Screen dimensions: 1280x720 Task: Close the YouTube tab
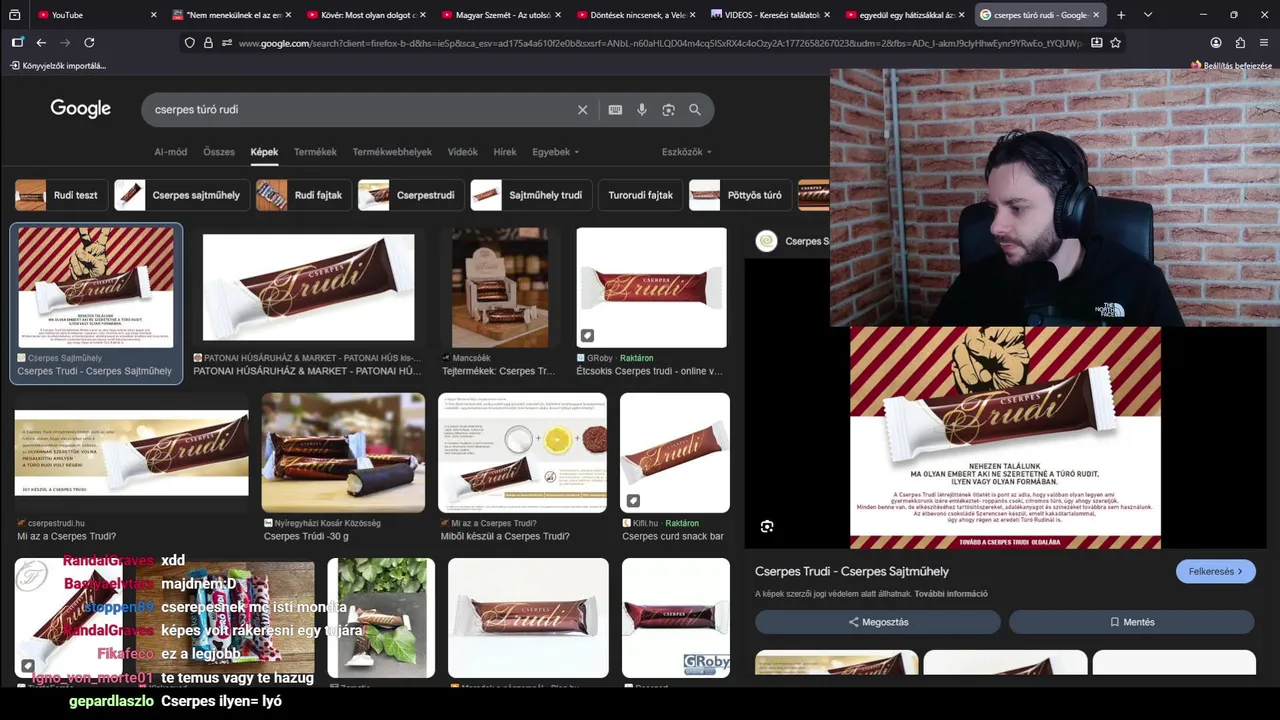pos(153,15)
